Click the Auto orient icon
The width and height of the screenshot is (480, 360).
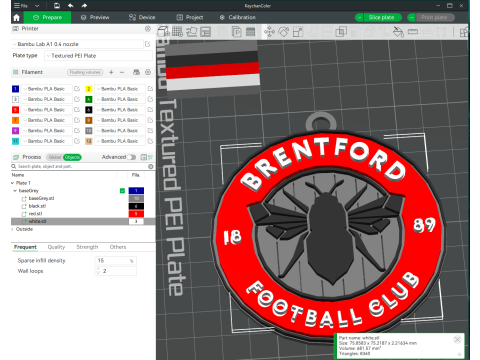pyautogui.click(x=192, y=32)
